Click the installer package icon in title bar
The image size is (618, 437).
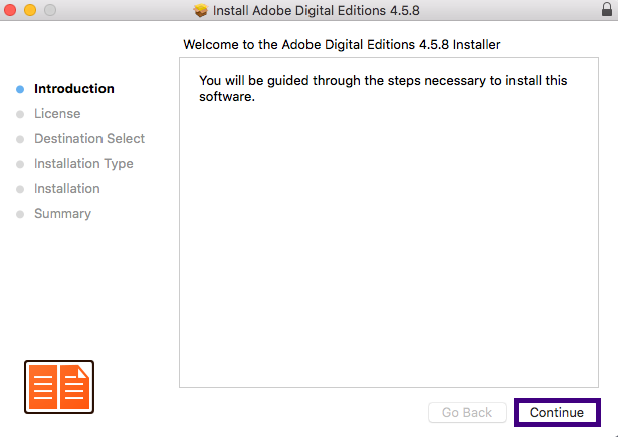click(x=201, y=10)
